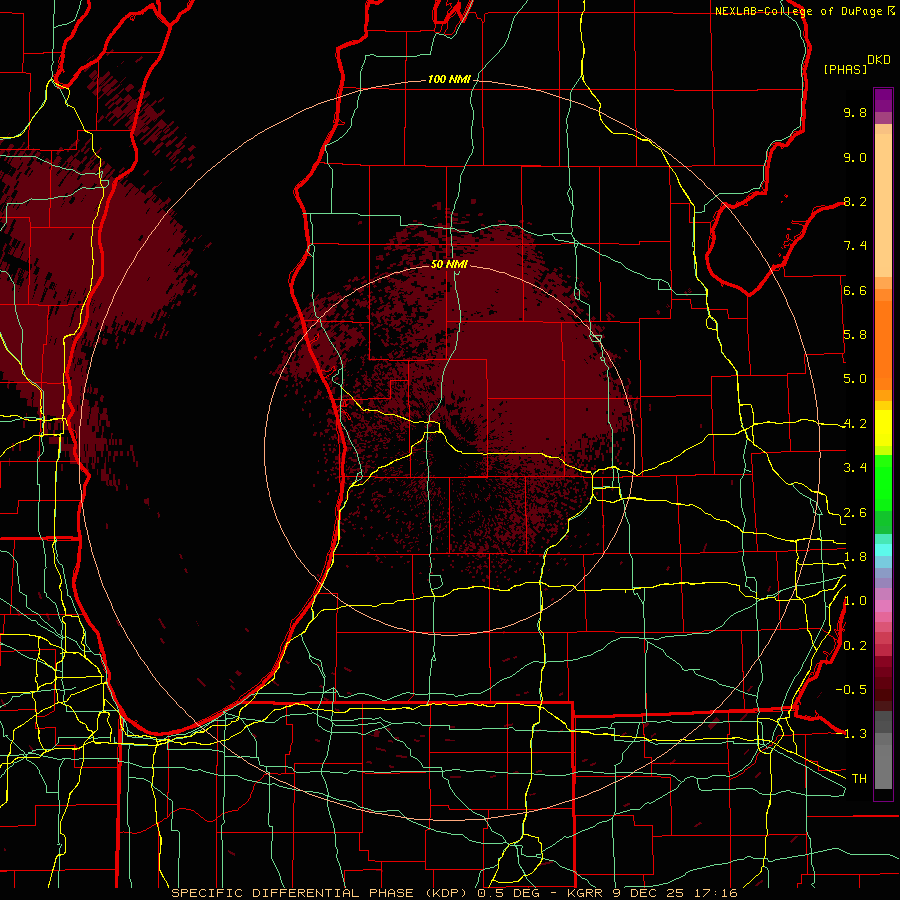Click the 9.8 value on the color scale

855,113
